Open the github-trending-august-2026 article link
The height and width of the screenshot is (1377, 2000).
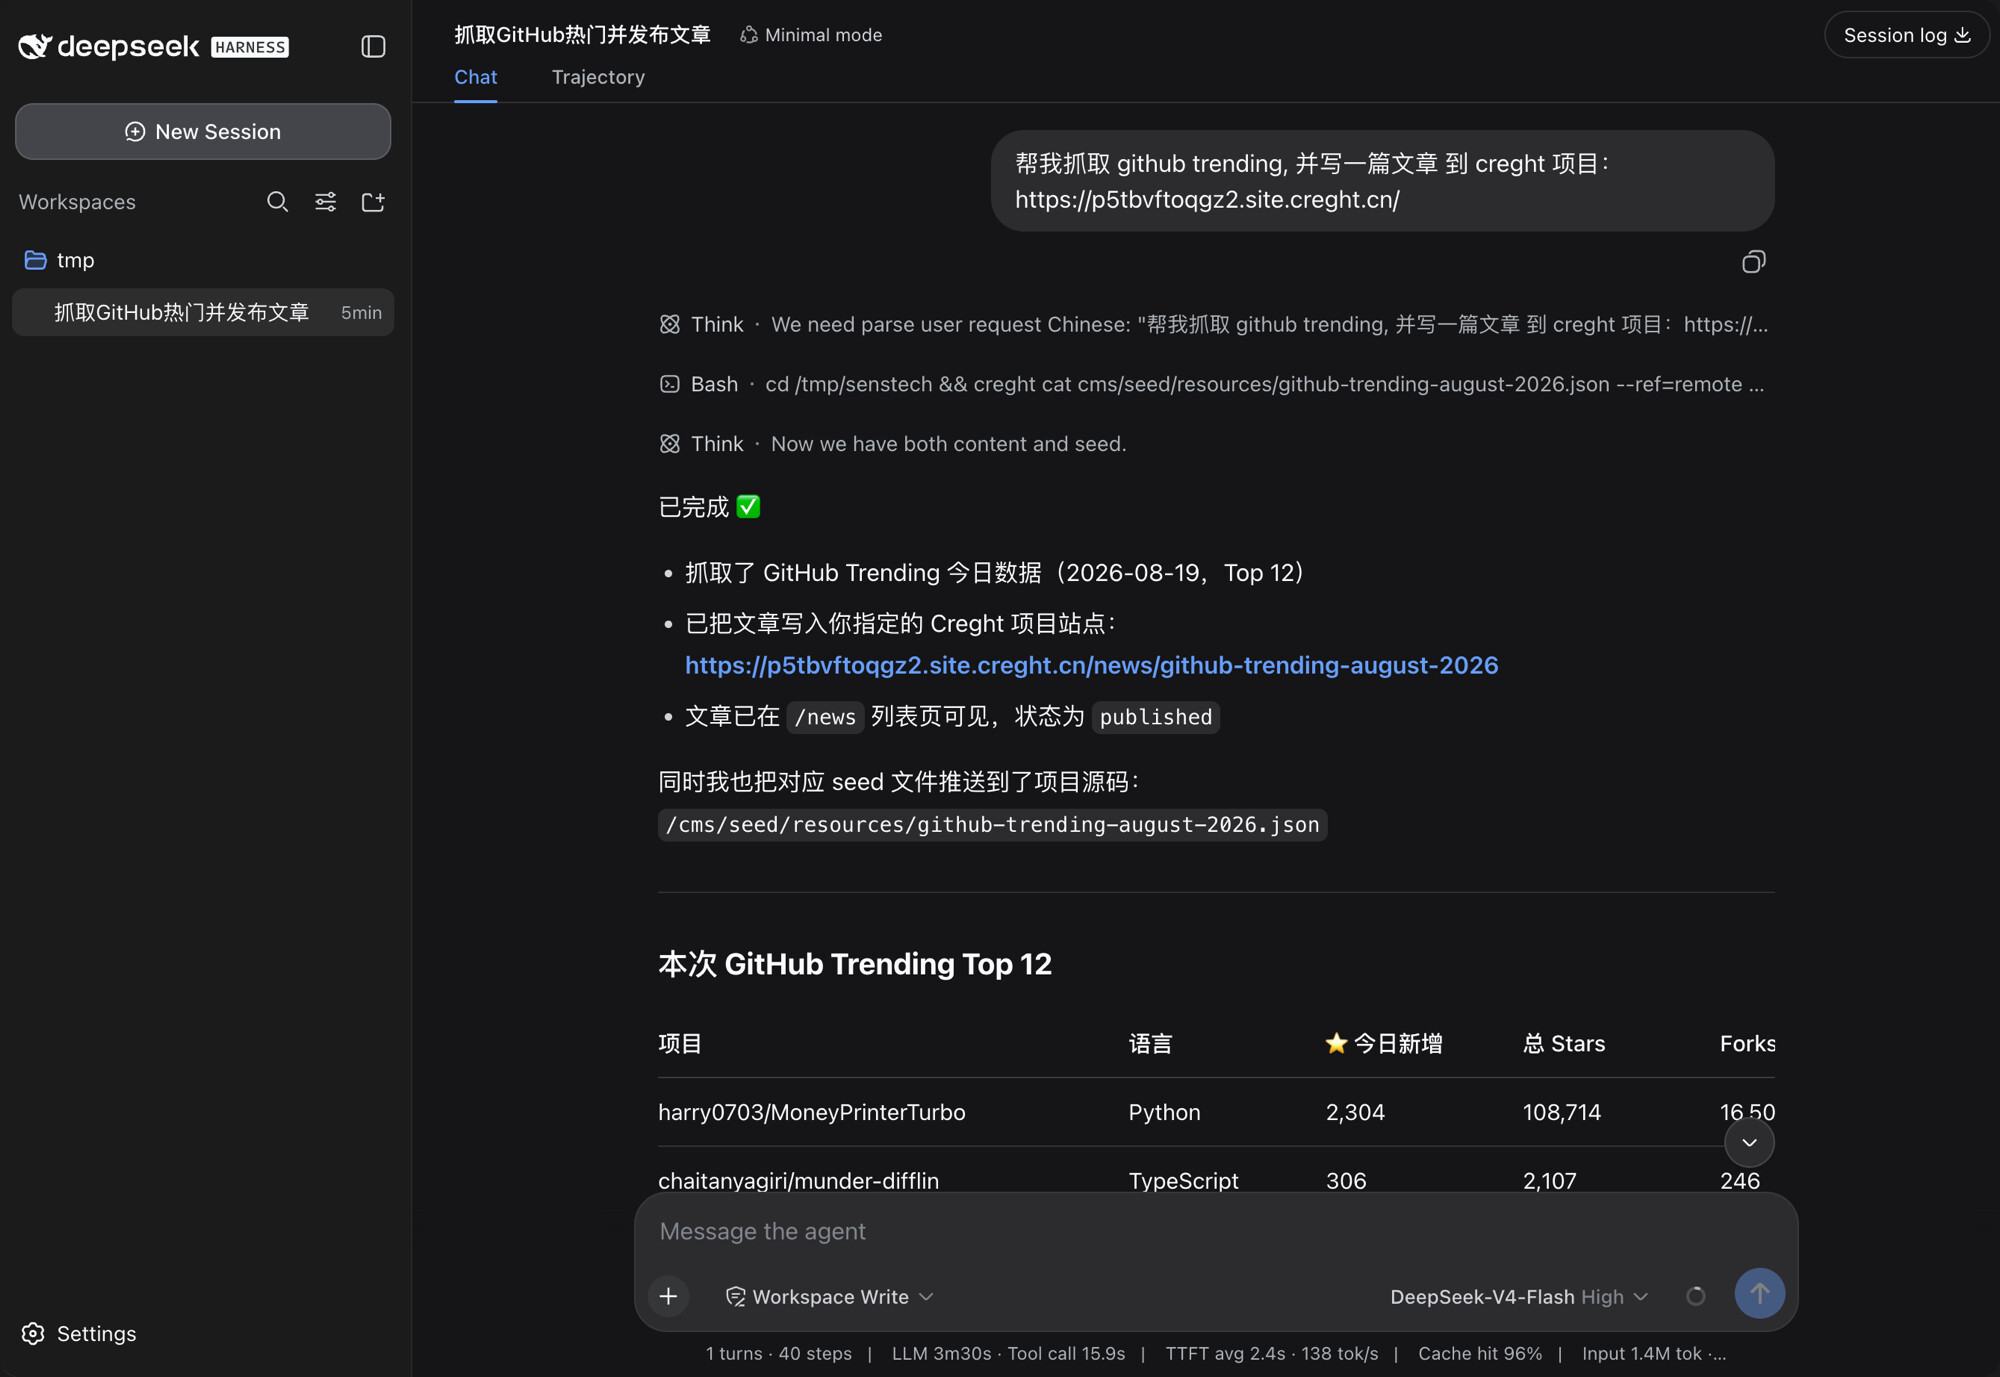pyautogui.click(x=1091, y=665)
